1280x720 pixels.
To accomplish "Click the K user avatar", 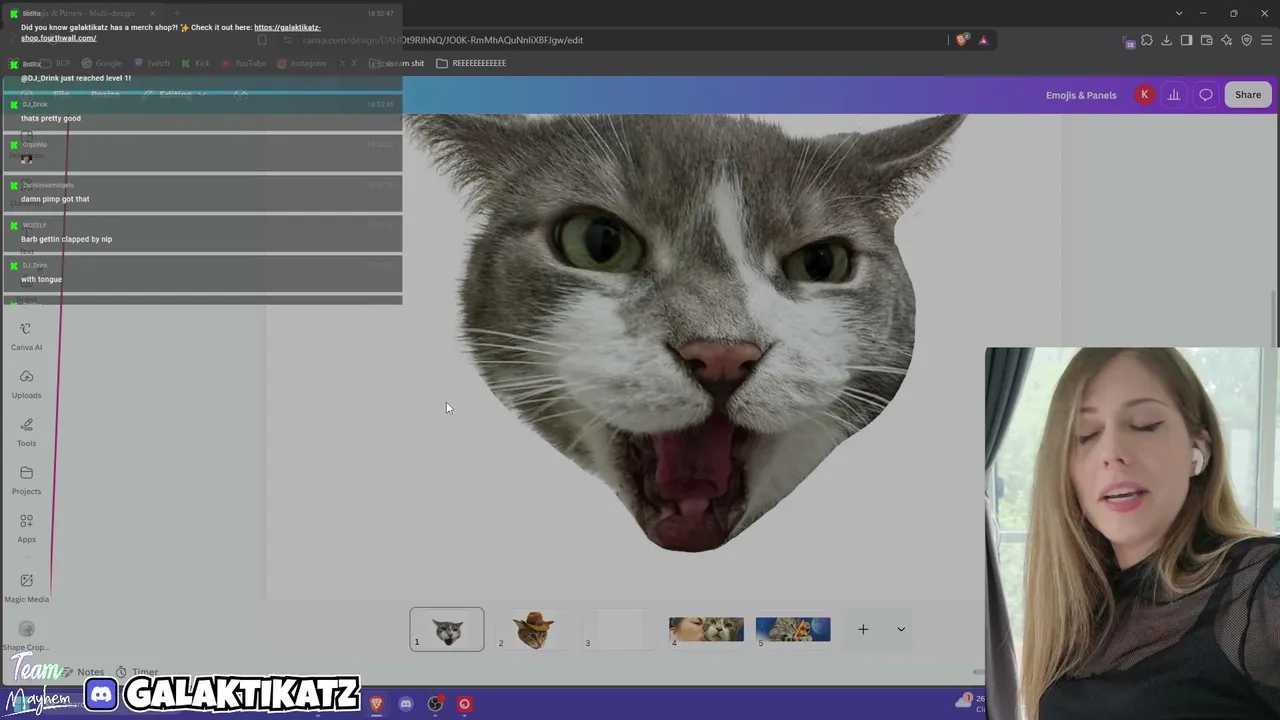I will pyautogui.click(x=1144, y=95).
